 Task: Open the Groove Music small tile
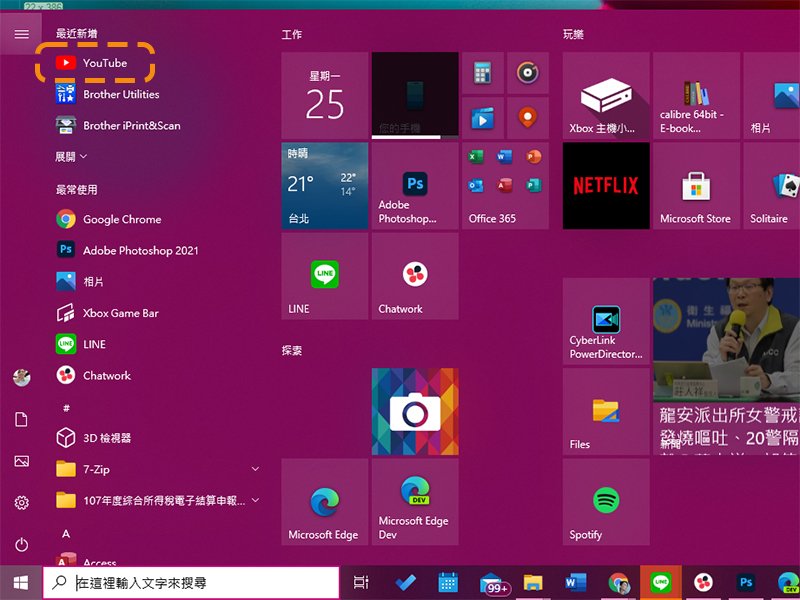528,73
